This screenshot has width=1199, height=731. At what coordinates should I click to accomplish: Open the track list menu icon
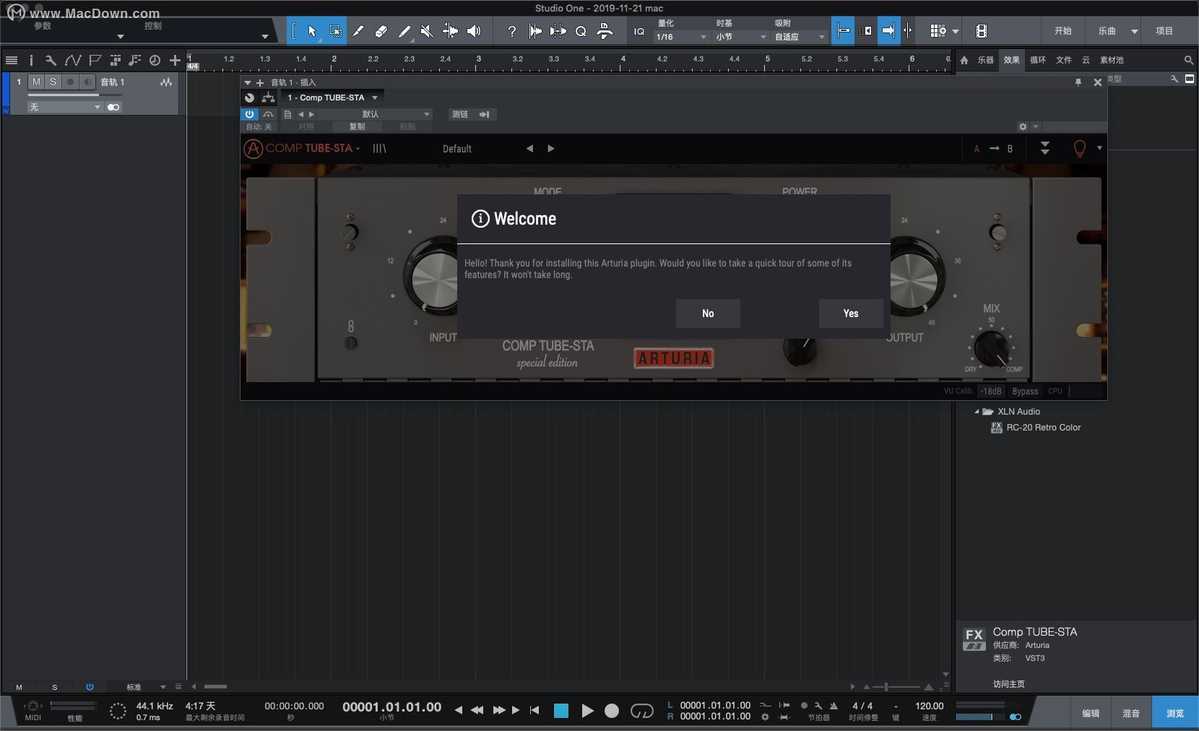[x=11, y=60]
